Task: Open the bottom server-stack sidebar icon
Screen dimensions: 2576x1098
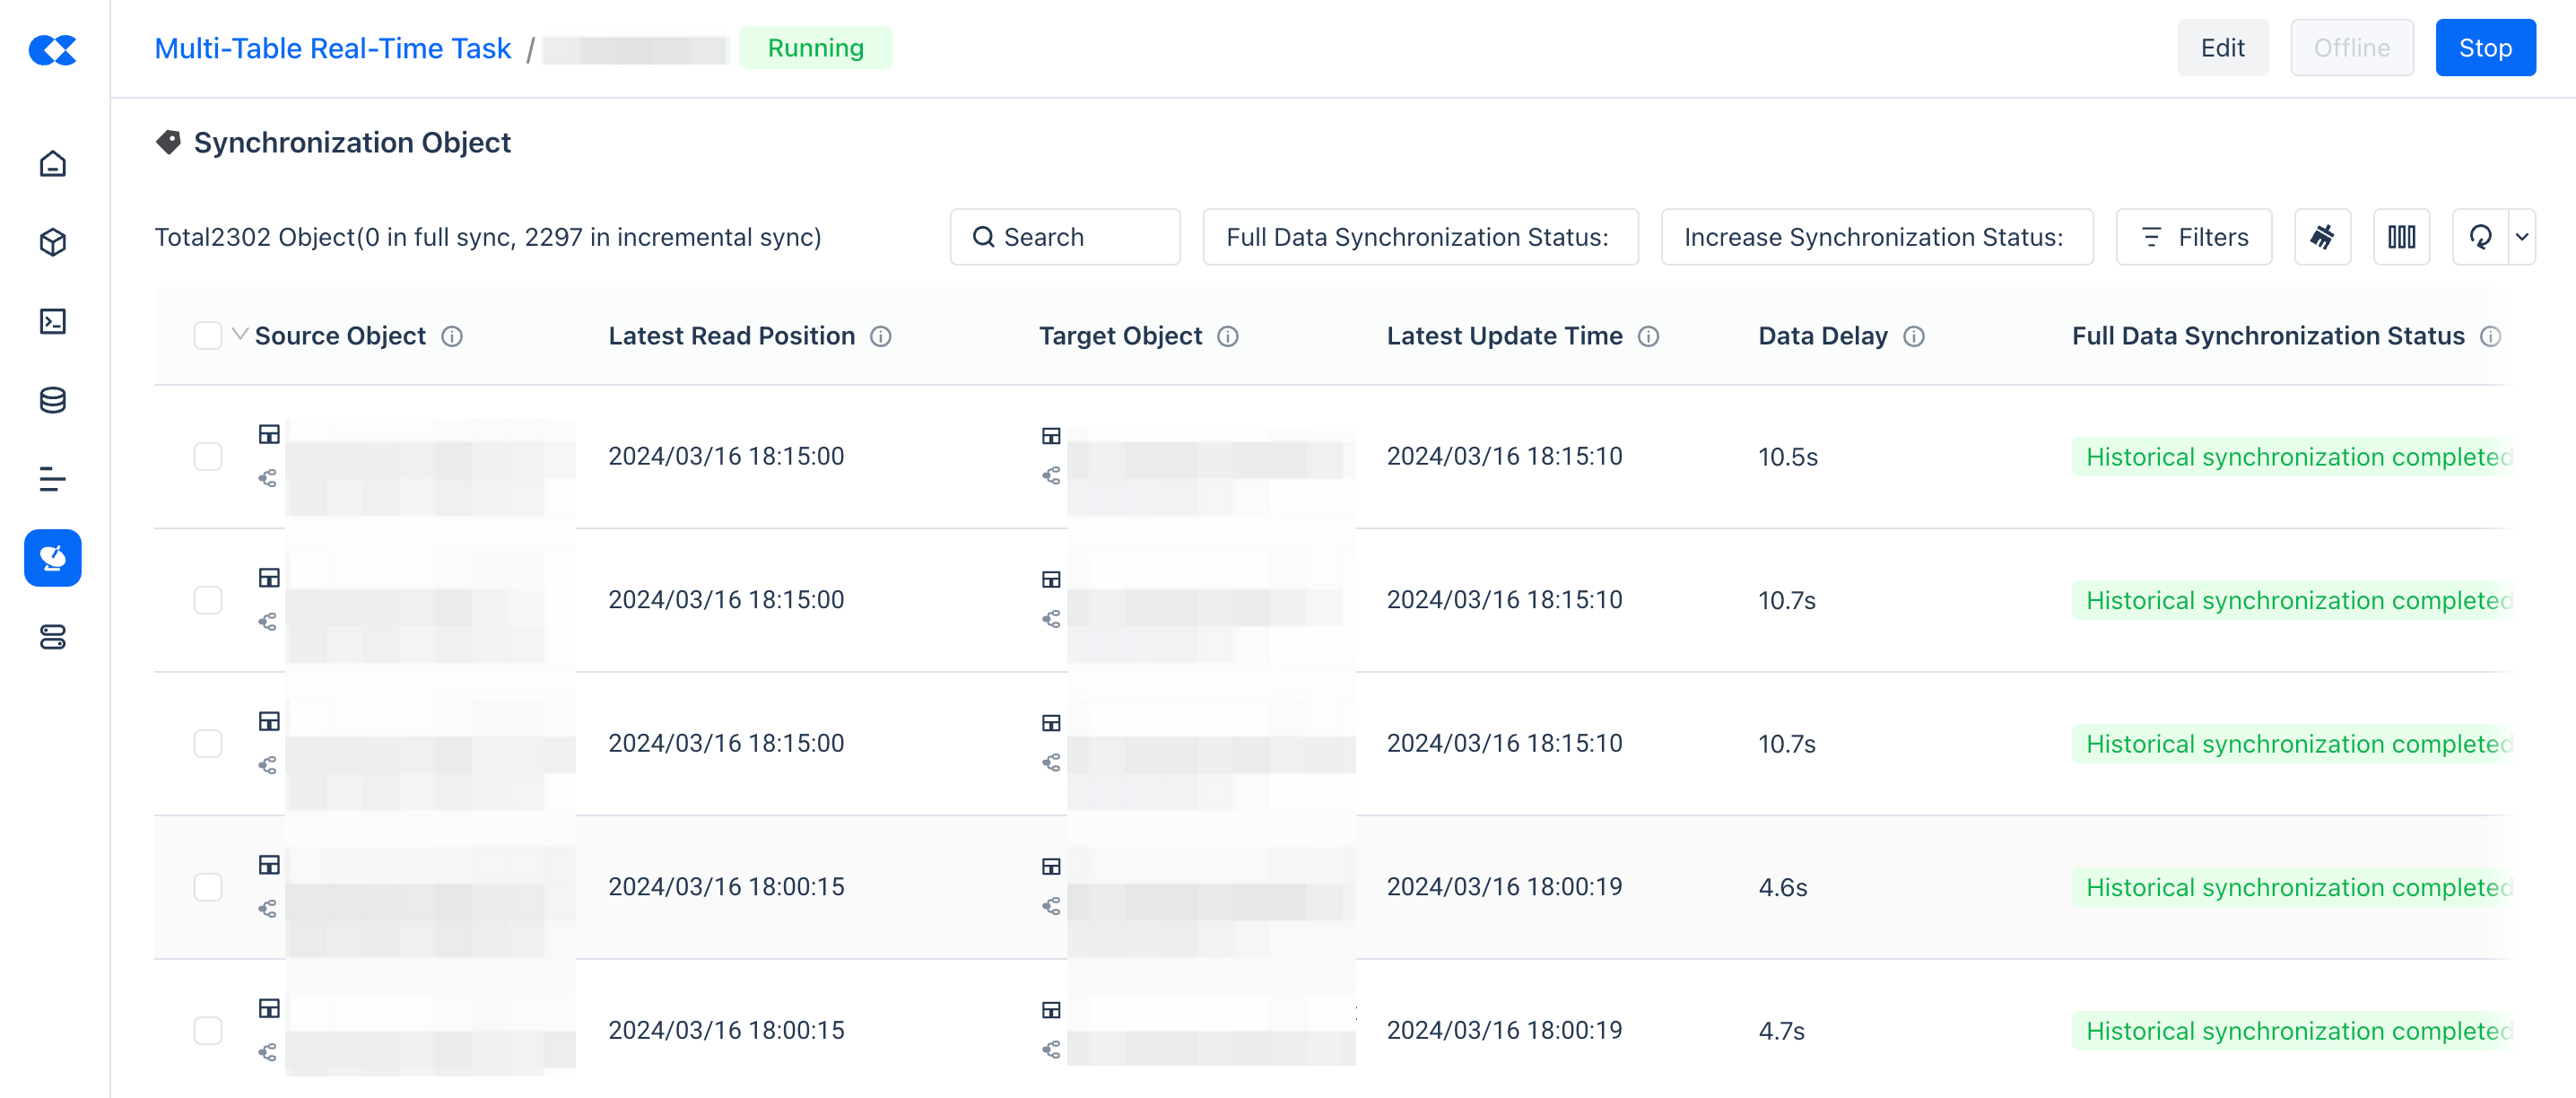Action: point(53,637)
